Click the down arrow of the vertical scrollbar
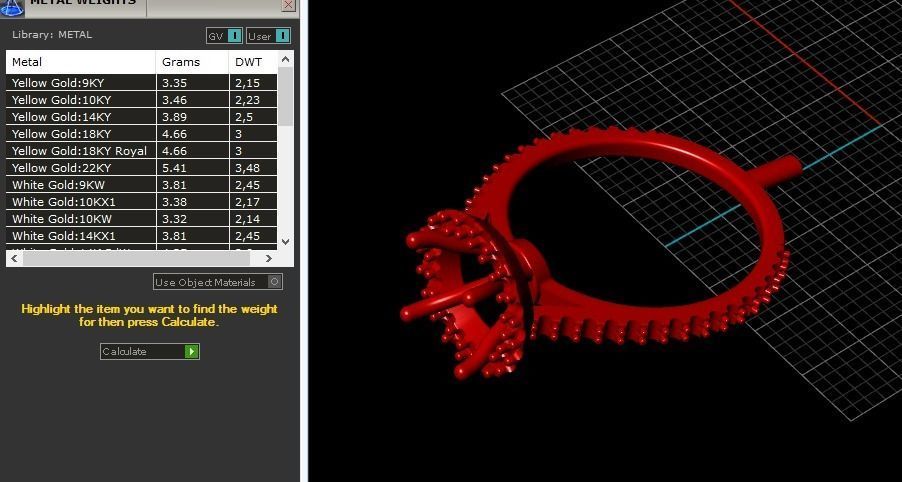Viewport: 902px width, 482px height. [286, 242]
